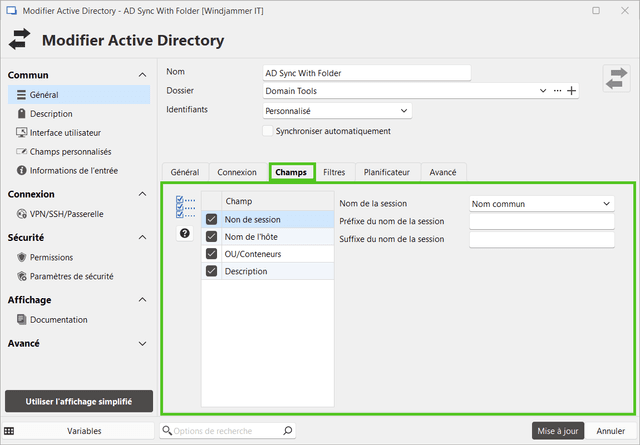
Task: Click the checklist select-all icon
Action: 184,207
